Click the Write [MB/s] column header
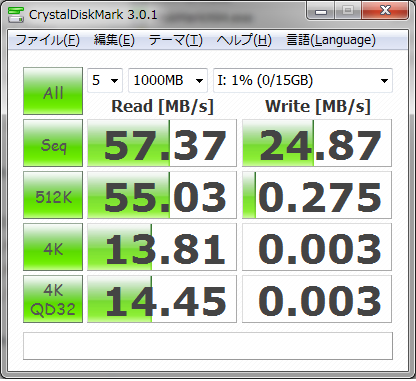Image resolution: width=416 pixels, height=381 pixels. pyautogui.click(x=318, y=106)
